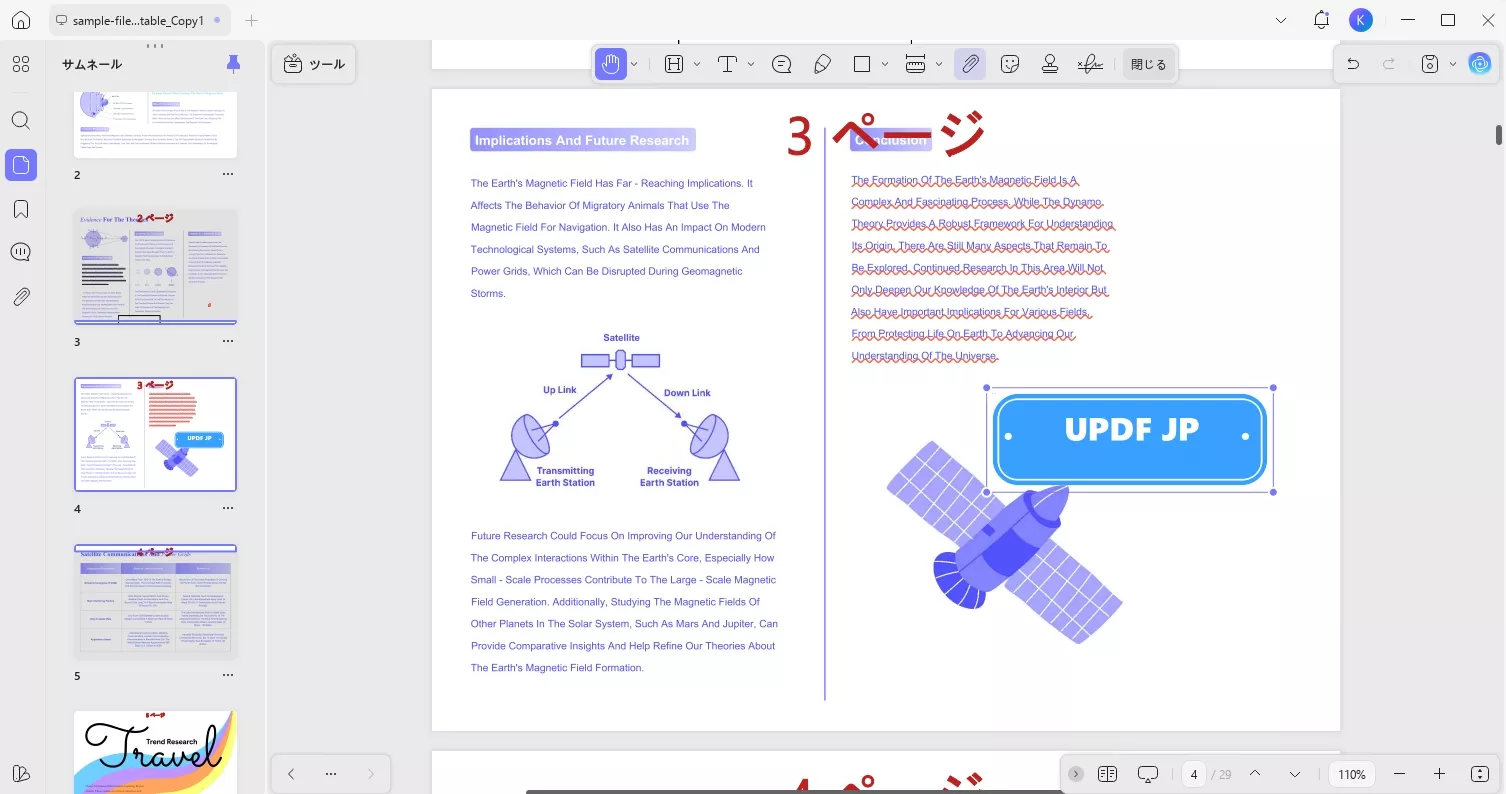The height and width of the screenshot is (794, 1506).
Task: Go to the next page
Action: point(1295,774)
